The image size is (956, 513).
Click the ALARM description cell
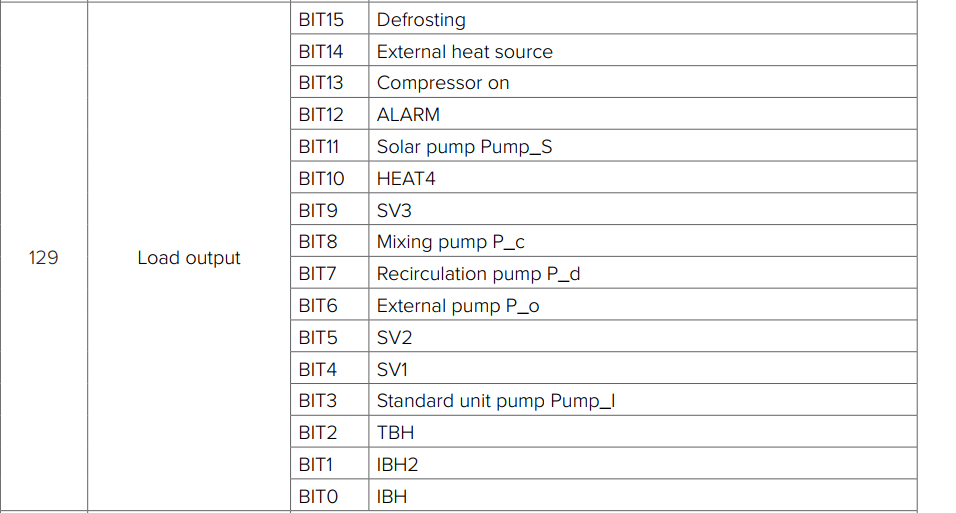tap(643, 113)
